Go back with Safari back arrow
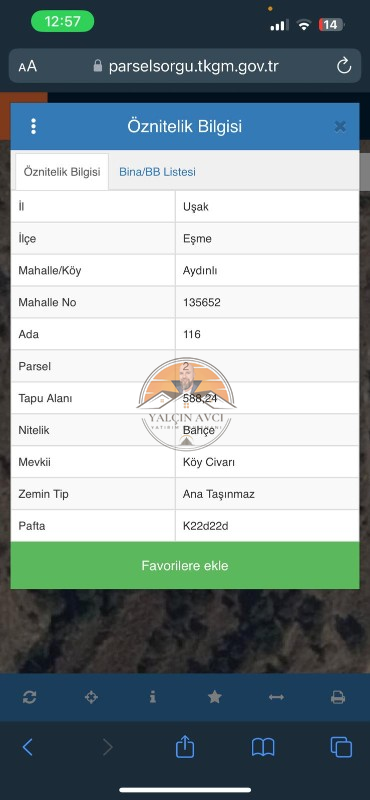 (28, 747)
